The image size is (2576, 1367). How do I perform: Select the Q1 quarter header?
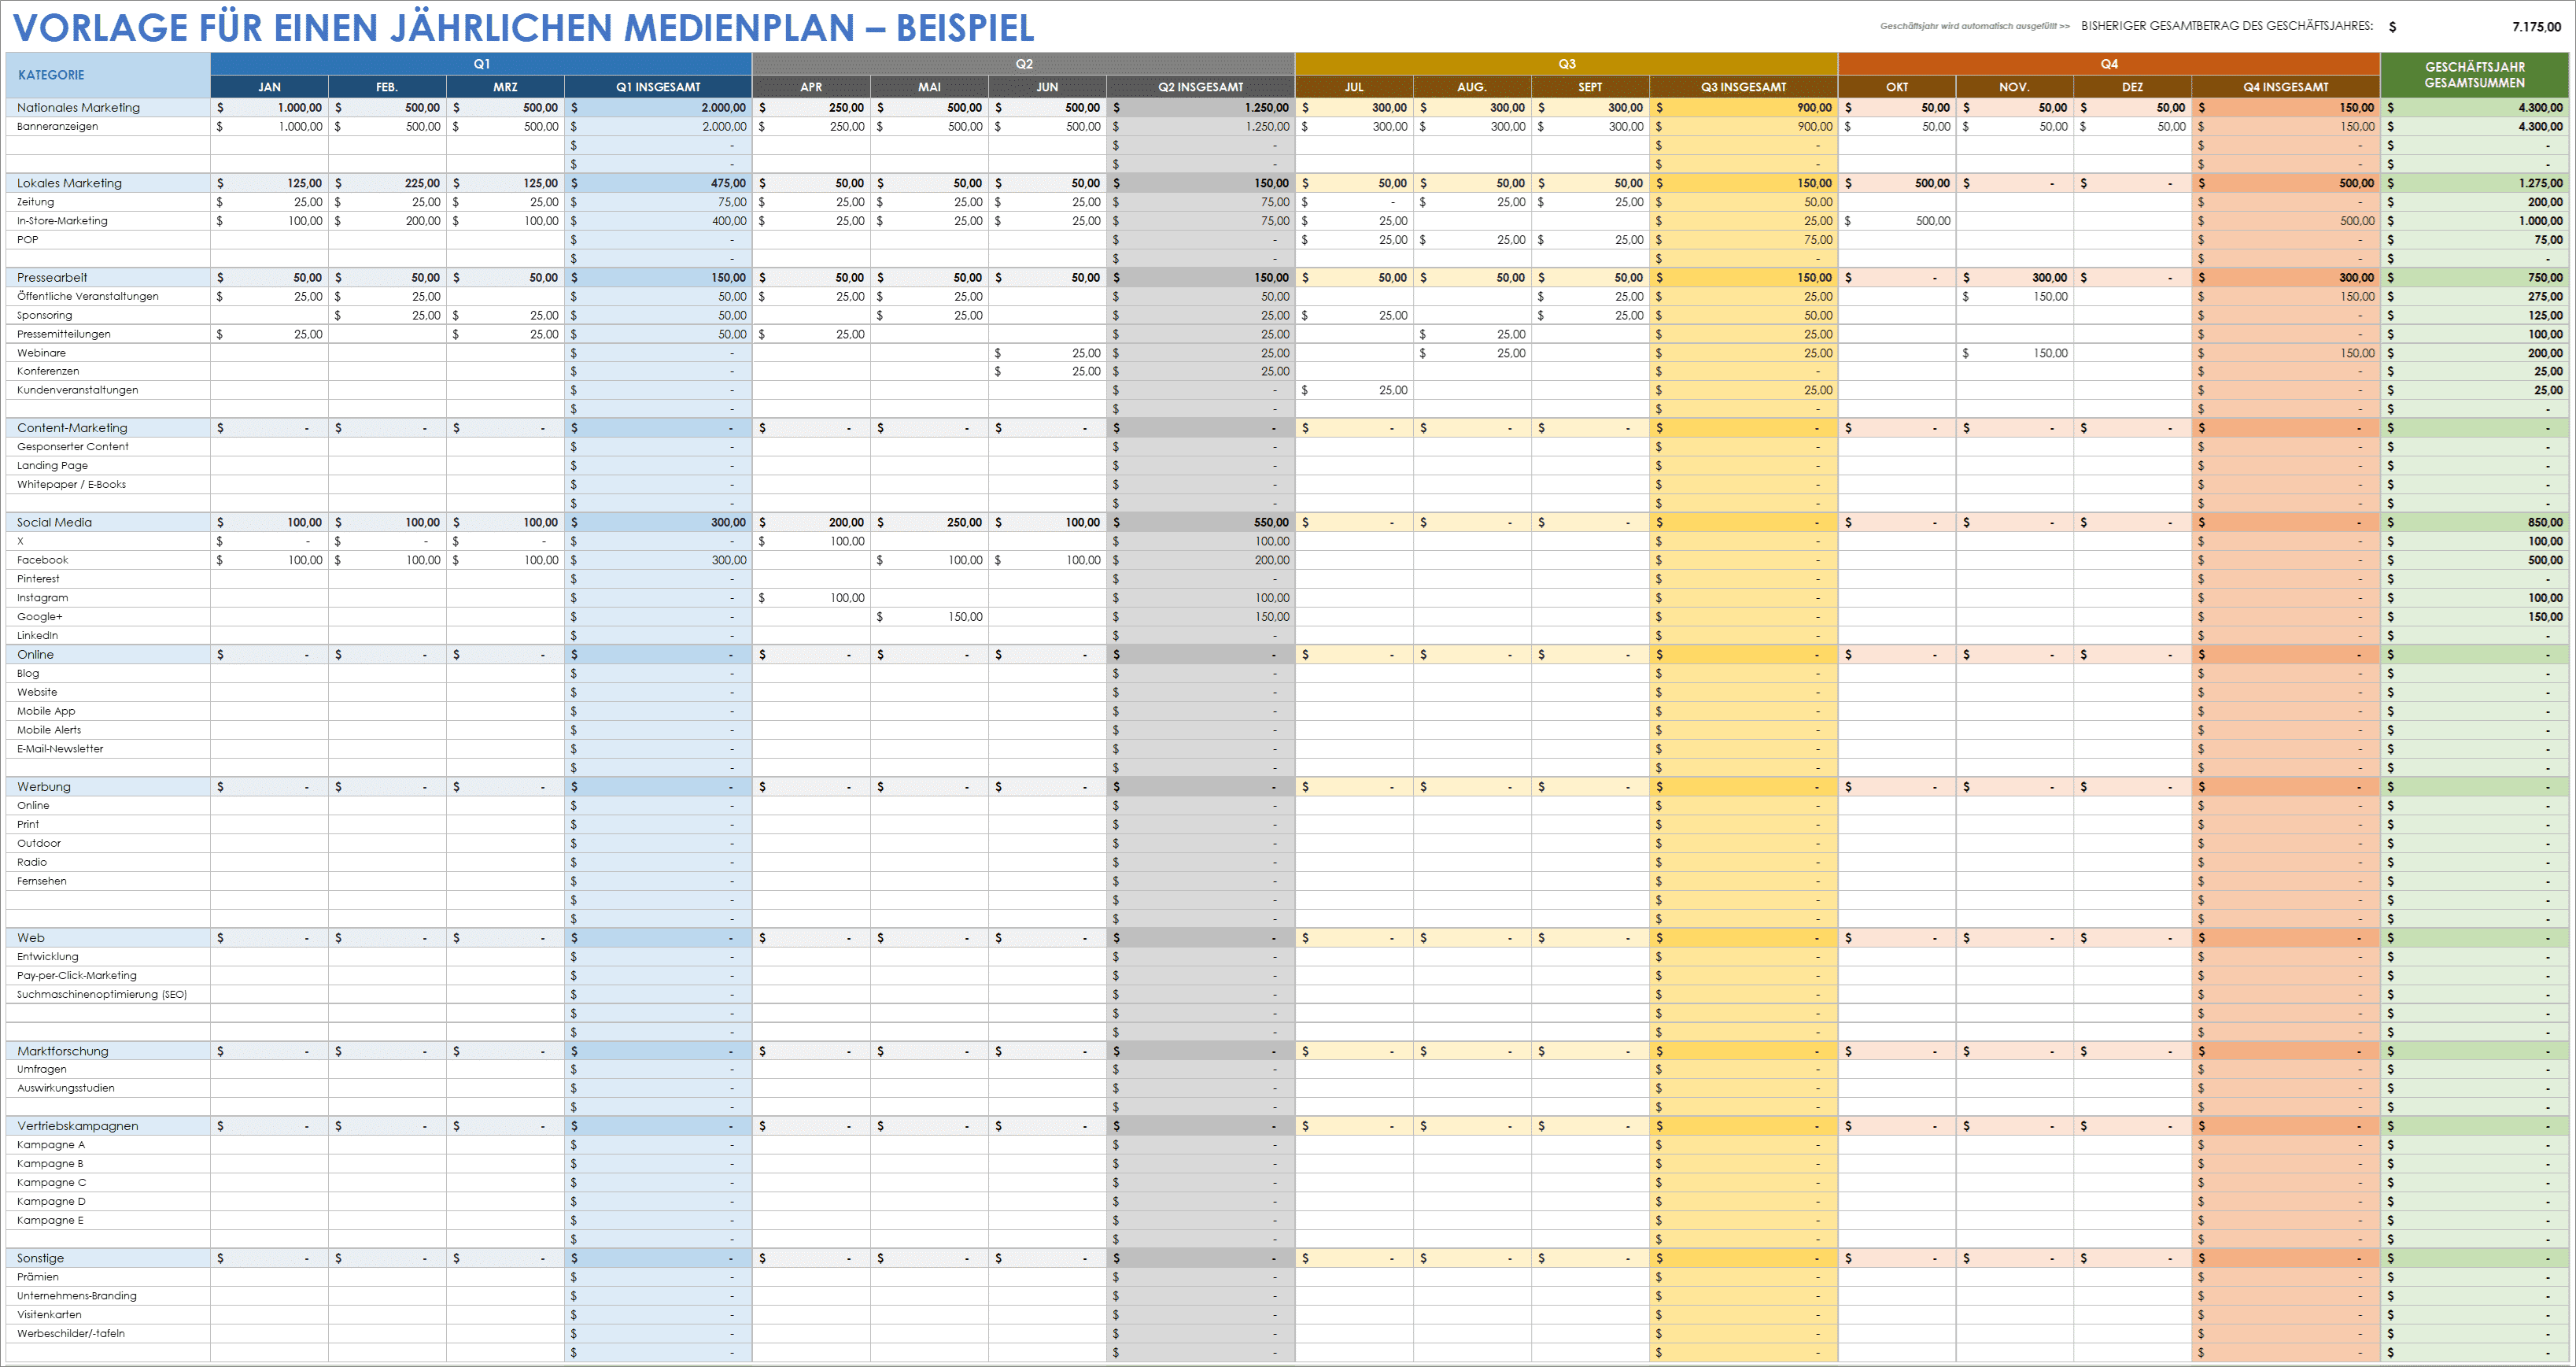click(x=481, y=64)
